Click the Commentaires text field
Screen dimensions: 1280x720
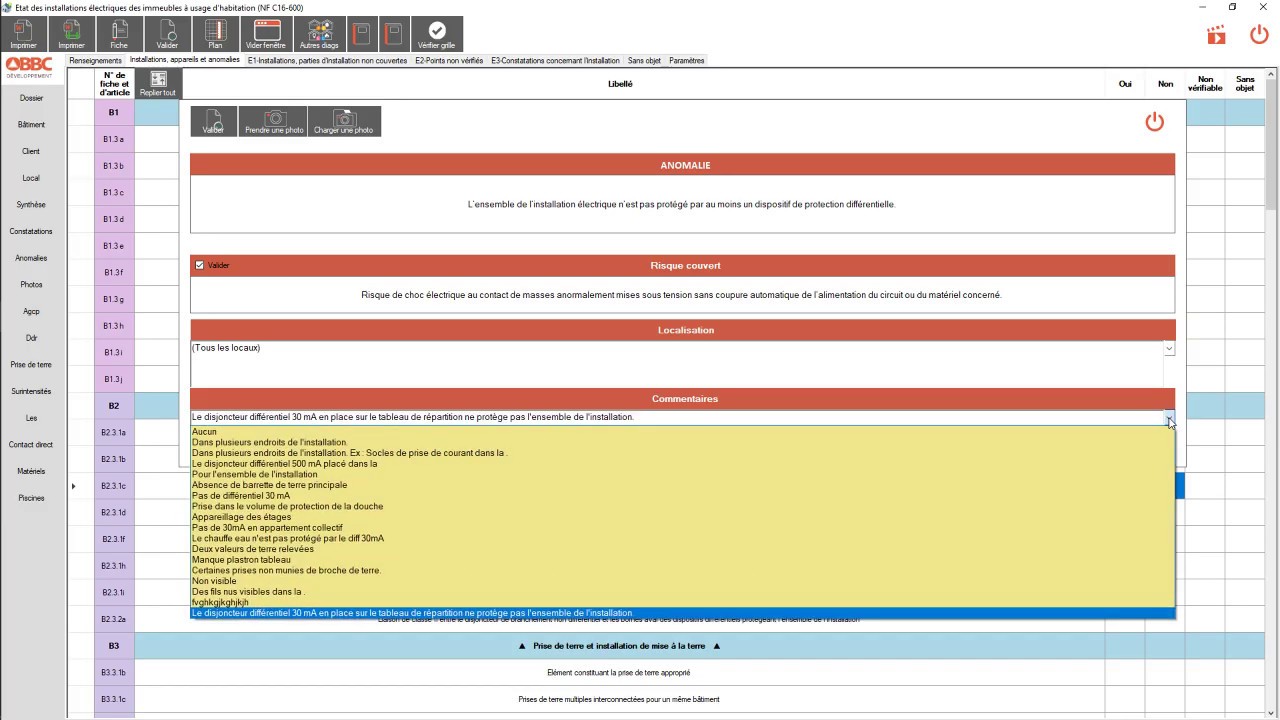coord(677,417)
